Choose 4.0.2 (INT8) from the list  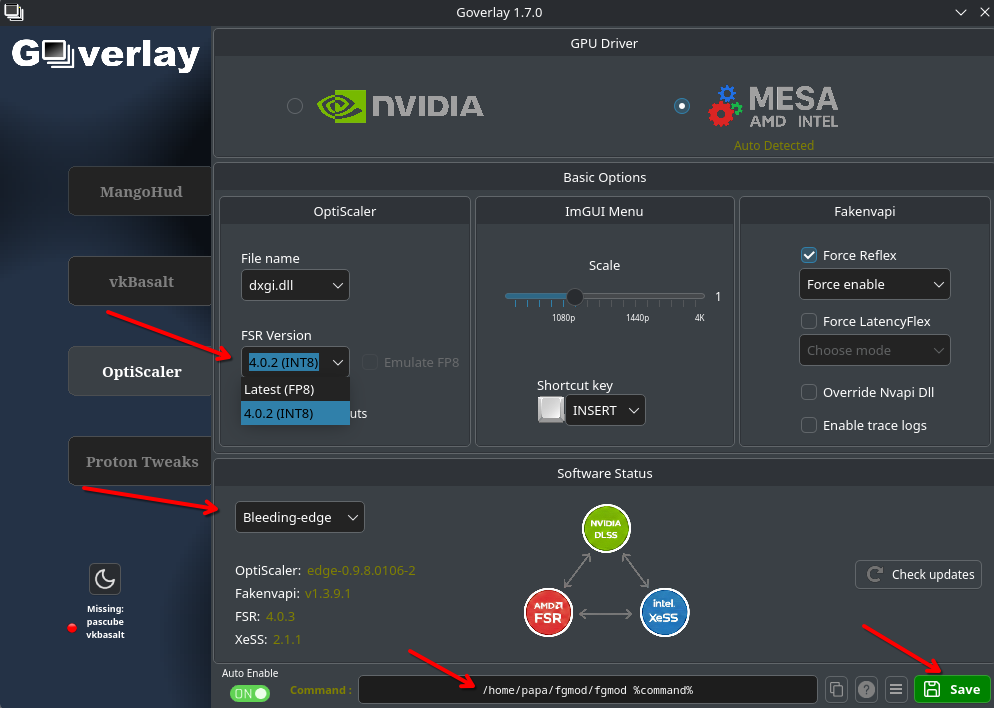295,413
